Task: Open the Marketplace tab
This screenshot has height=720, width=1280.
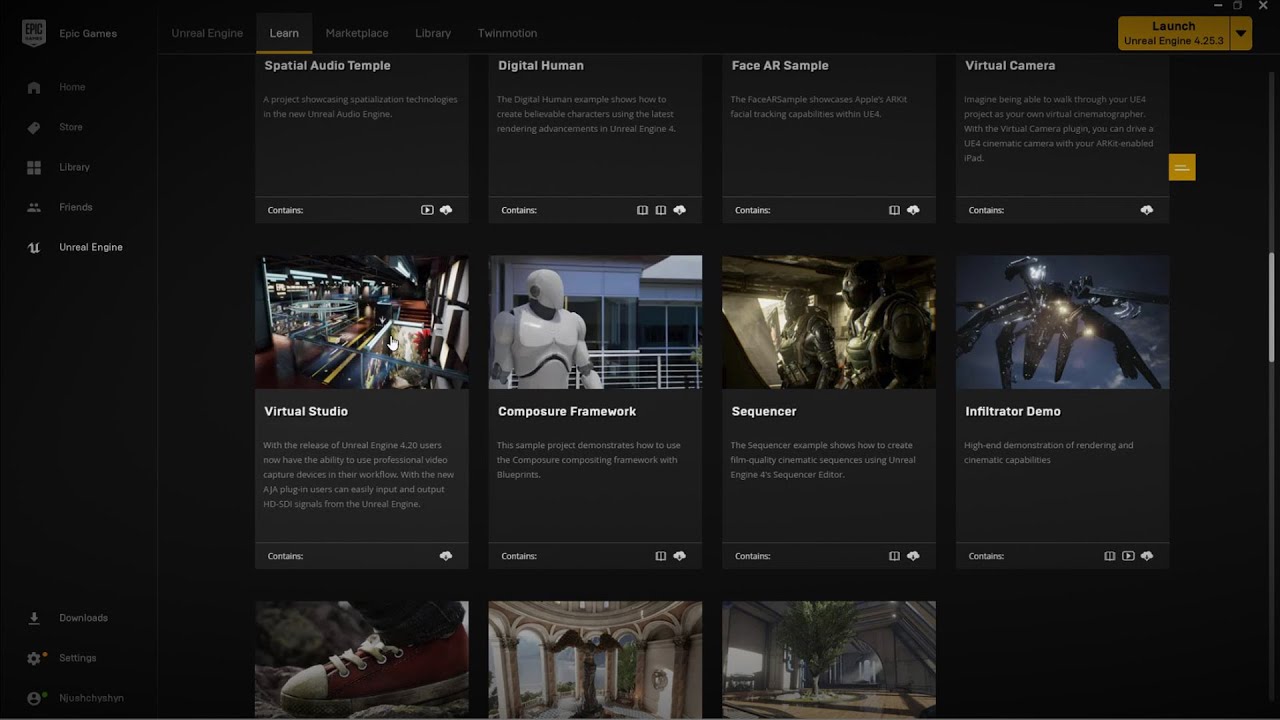Action: tap(357, 33)
